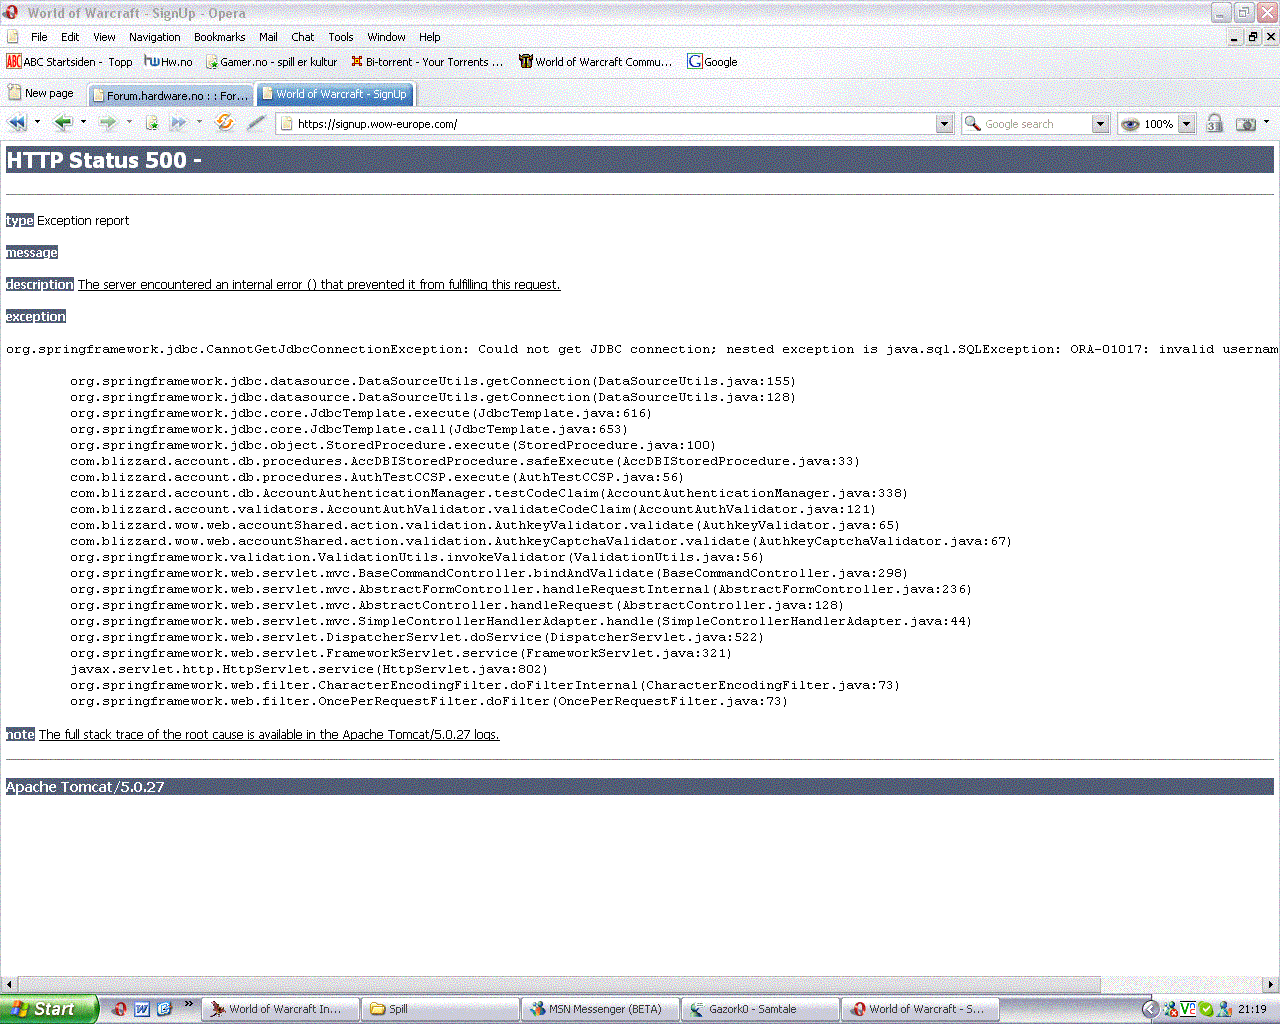
Task: Switch to MSN Messenger (BETA) taskbar button
Action: 600,1009
